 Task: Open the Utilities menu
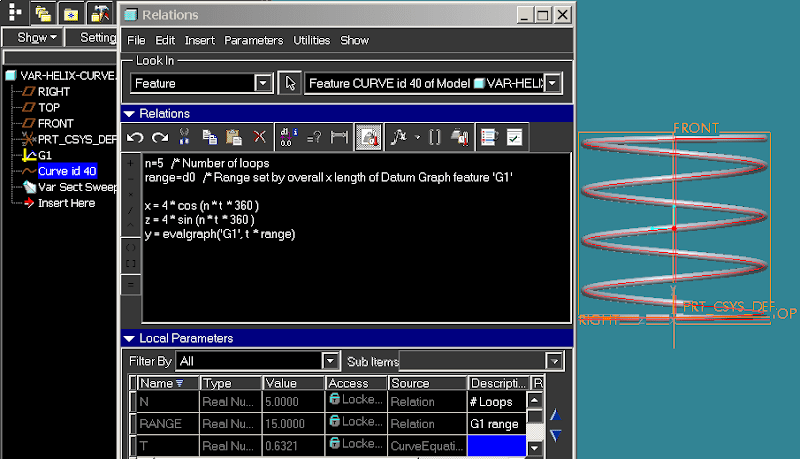(311, 40)
